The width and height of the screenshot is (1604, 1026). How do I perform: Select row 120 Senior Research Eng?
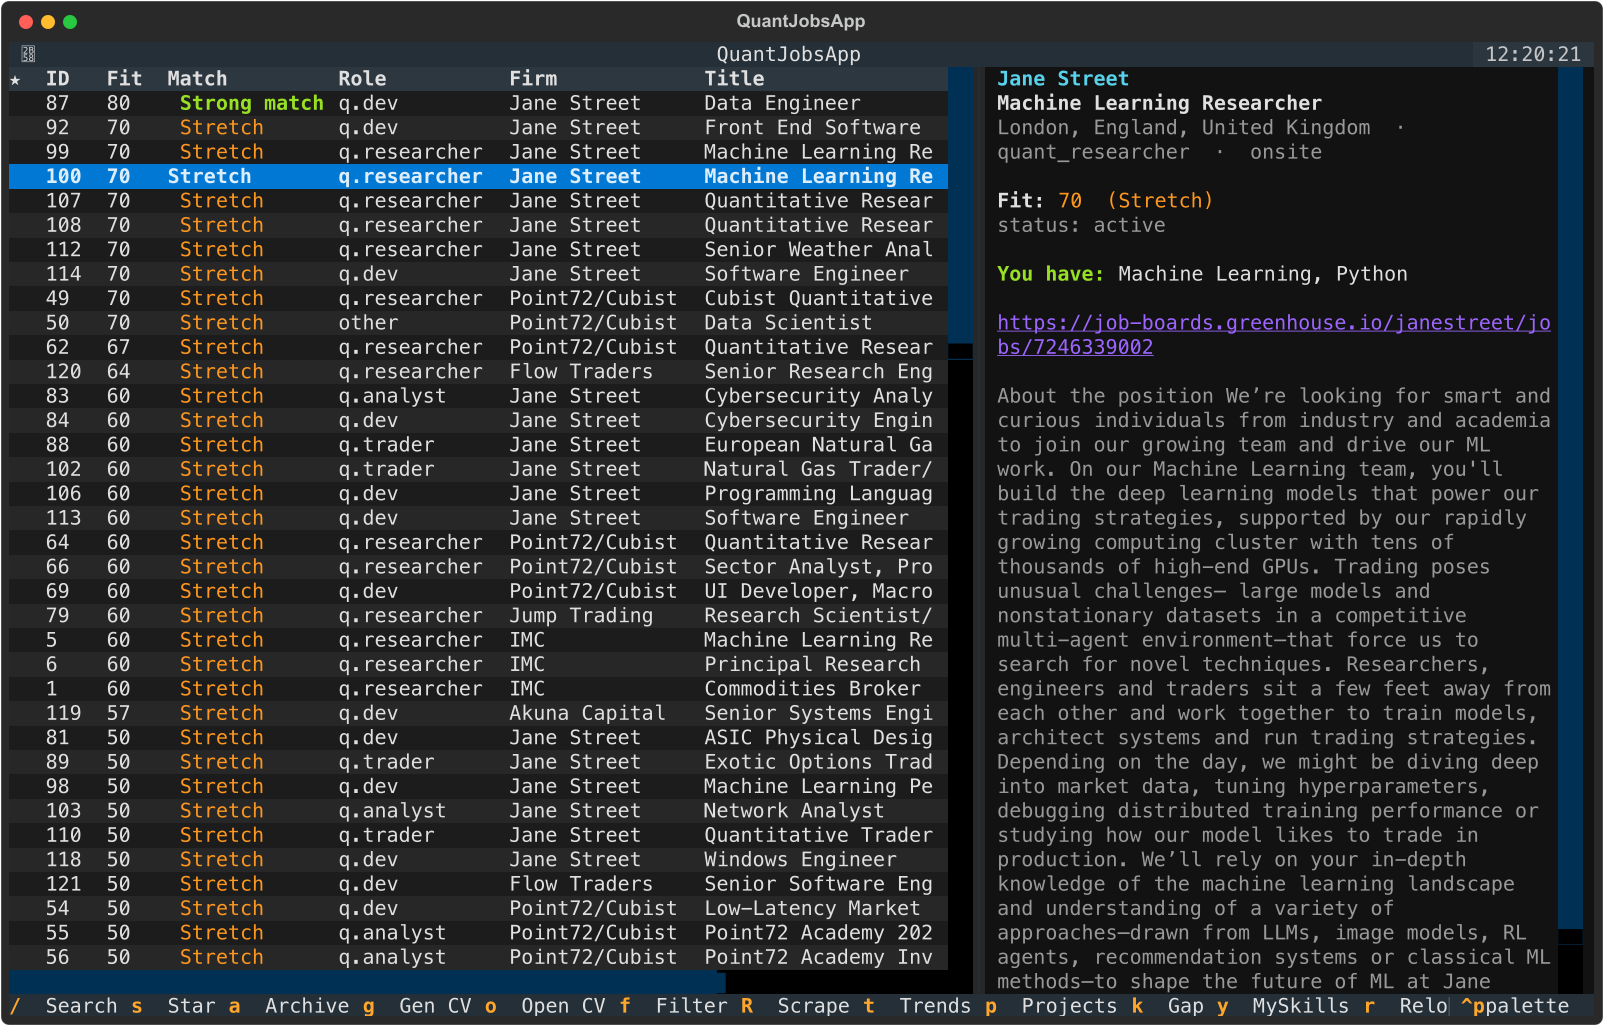click(x=478, y=372)
